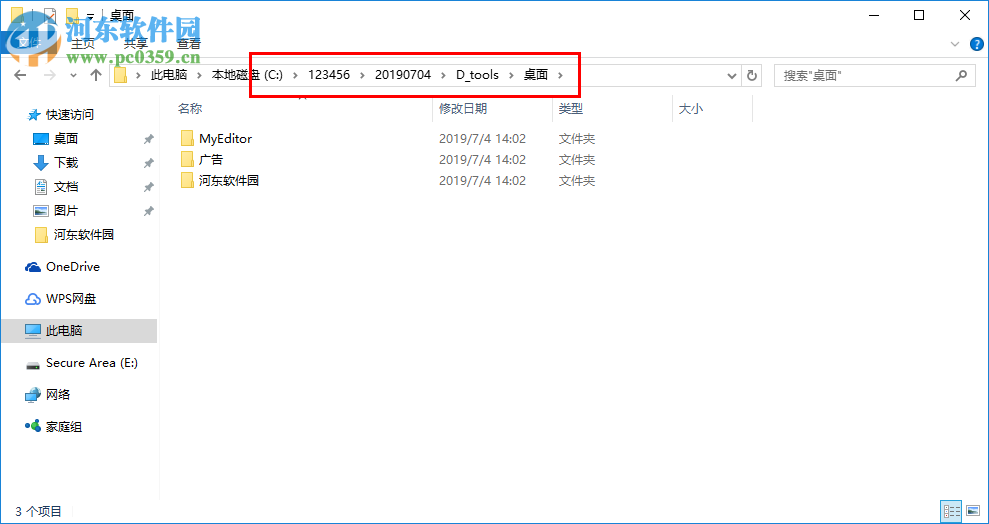This screenshot has height=524, width=989.
Task: Expand the chevron after 20190704 breadcrumb
Action: pos(444,76)
